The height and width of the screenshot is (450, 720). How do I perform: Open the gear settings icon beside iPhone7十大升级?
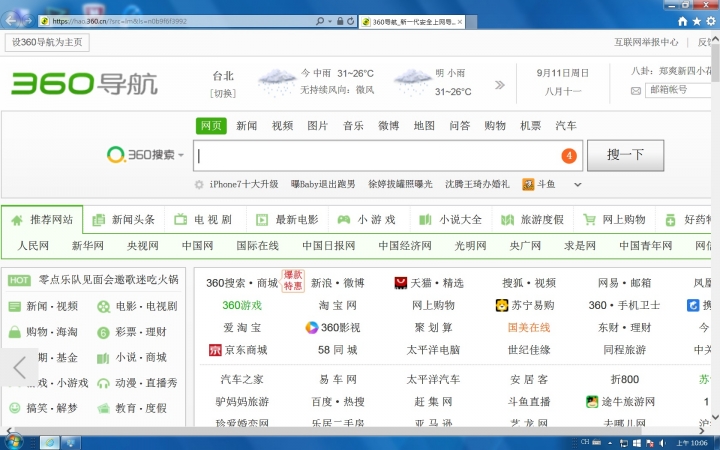coord(199,185)
